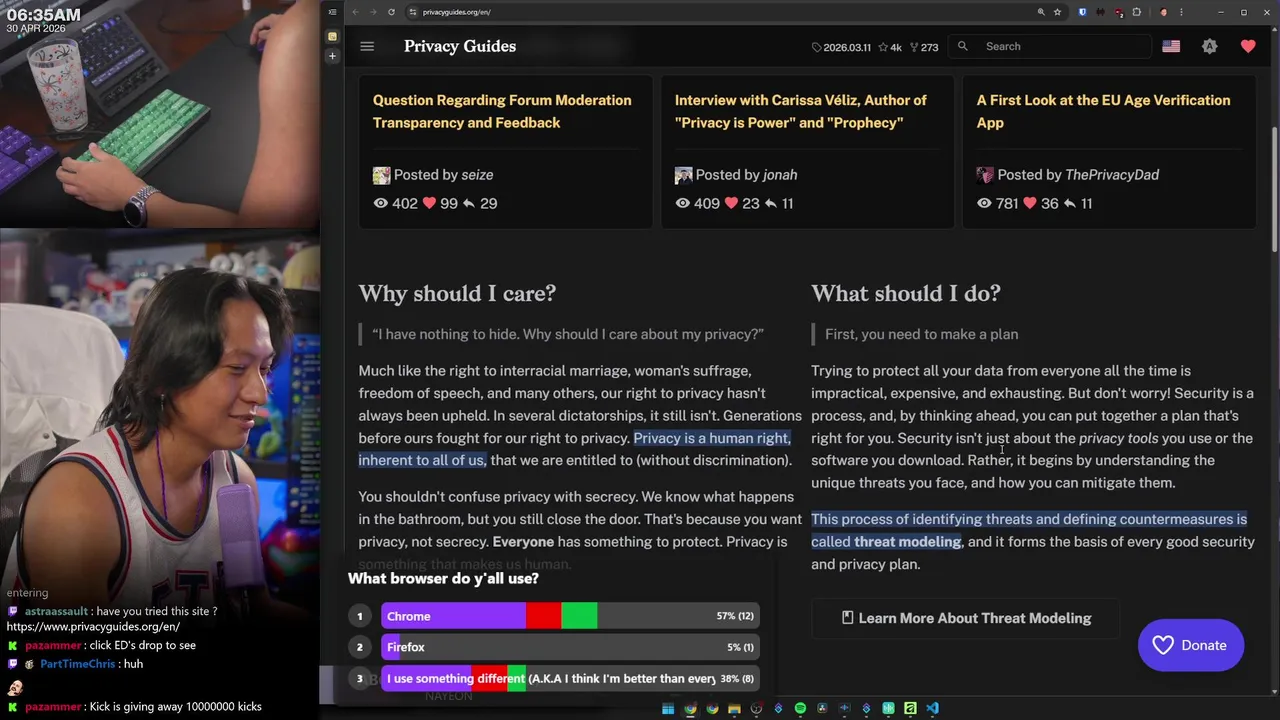Open the vertical tabs sidebar toggle
Image resolution: width=1280 pixels, height=720 pixels.
click(x=332, y=12)
